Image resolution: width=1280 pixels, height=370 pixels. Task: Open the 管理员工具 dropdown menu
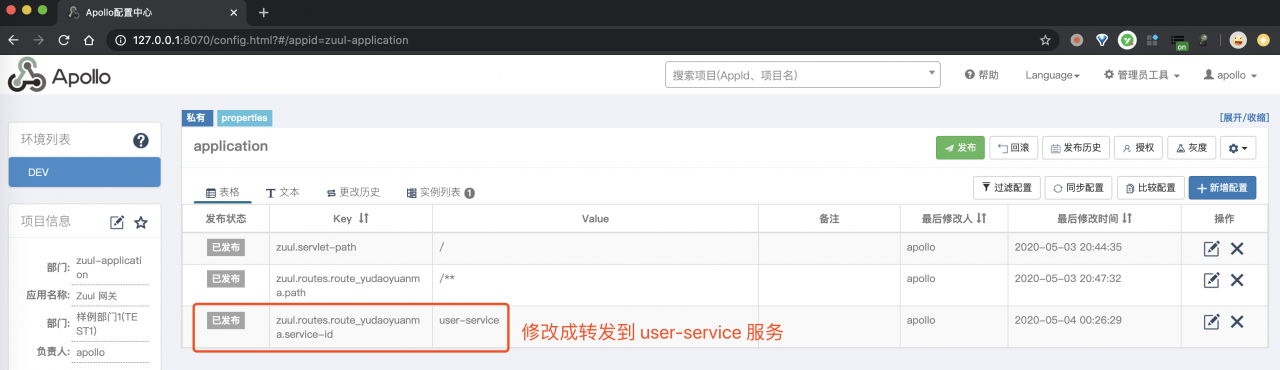click(1142, 75)
